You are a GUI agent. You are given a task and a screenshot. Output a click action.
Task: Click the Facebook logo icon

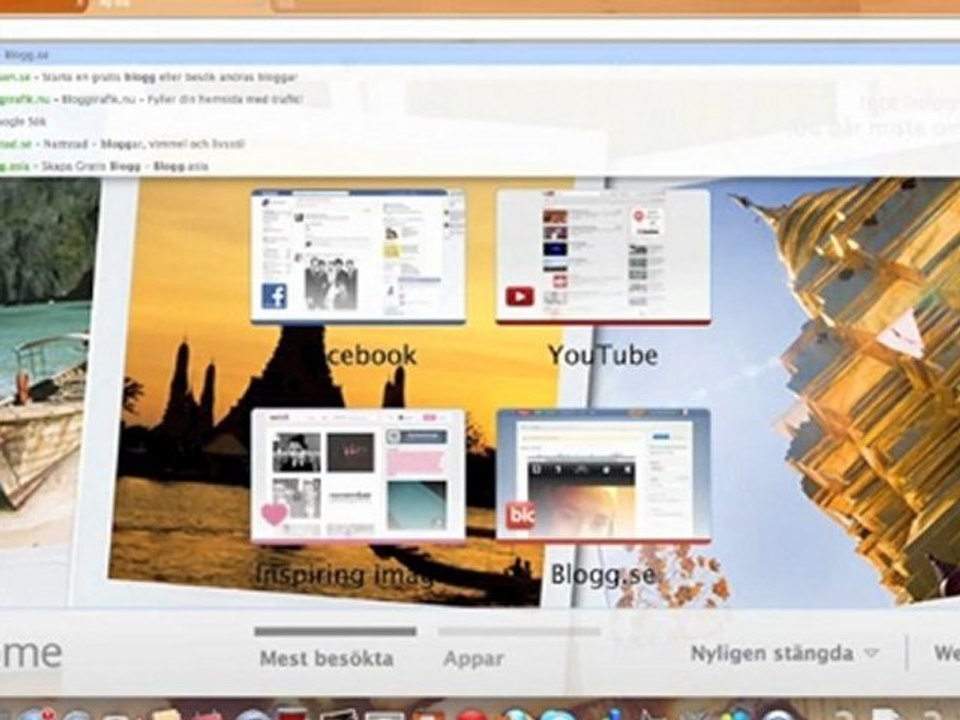coord(274,296)
